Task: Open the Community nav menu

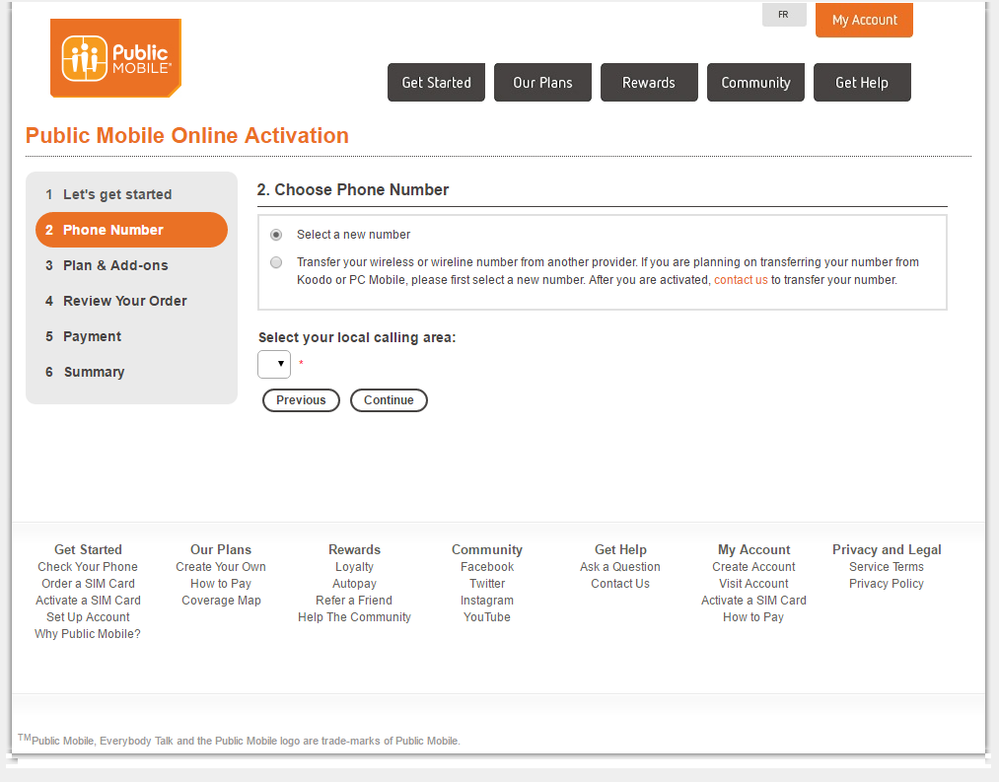Action: [755, 83]
